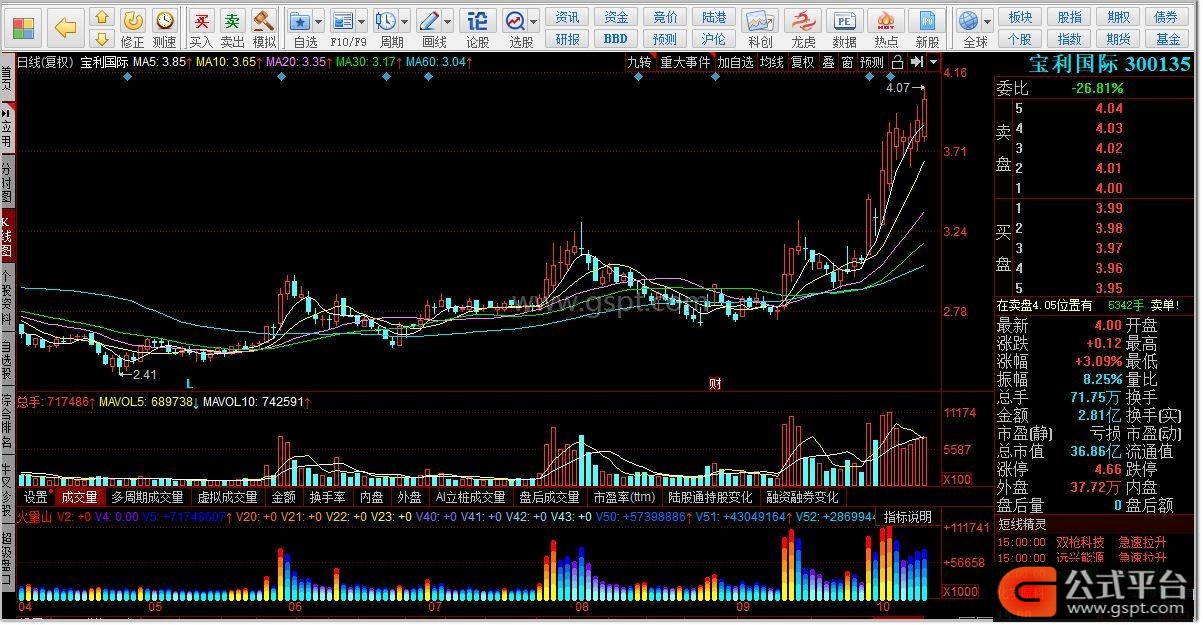This screenshot has width=1203, height=625.
Task: Click the 竞价 auction button
Action: 665,17
